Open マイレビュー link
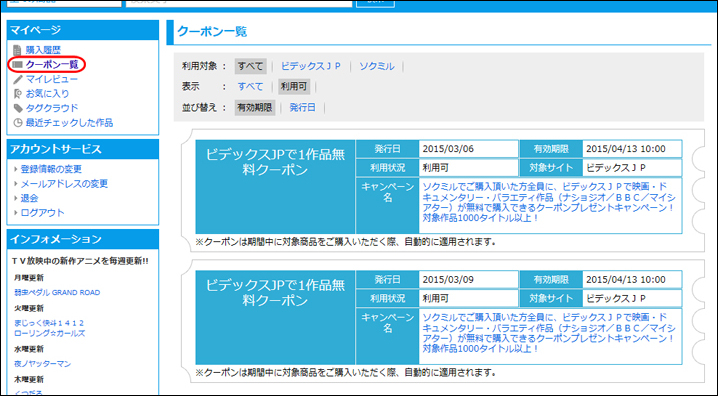This screenshot has width=718, height=396. 52,79
